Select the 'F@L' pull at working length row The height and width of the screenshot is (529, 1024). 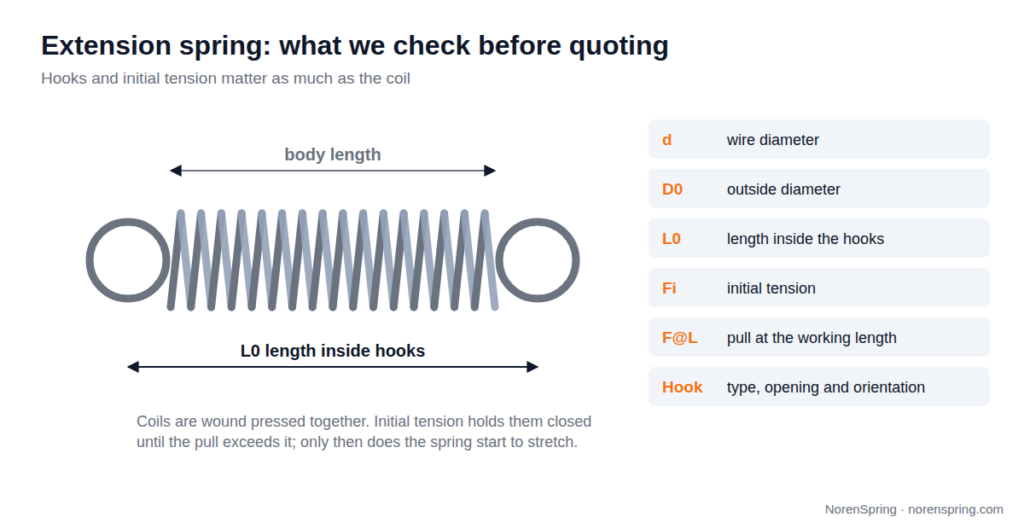point(819,338)
